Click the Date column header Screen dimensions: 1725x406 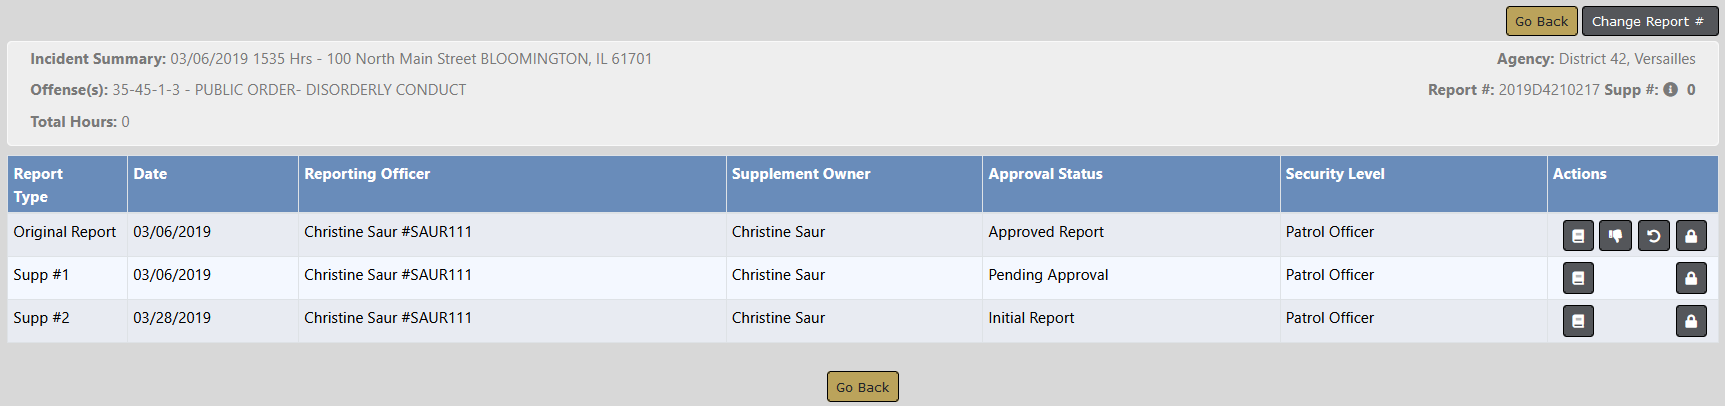[x=150, y=174]
